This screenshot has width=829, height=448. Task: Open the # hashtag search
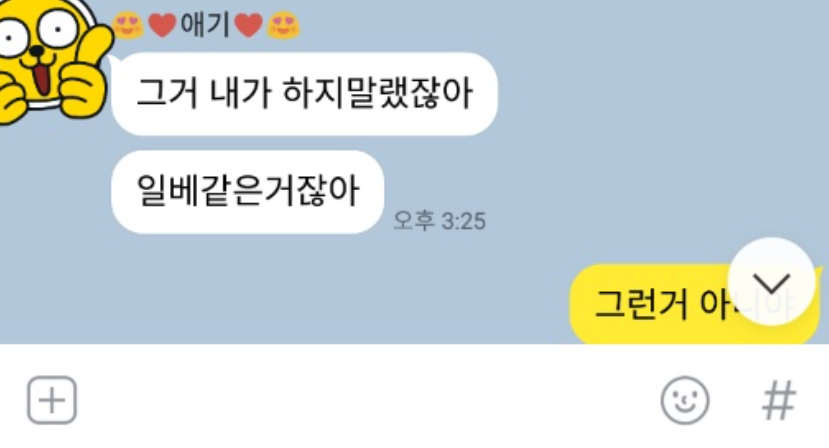pyautogui.click(x=779, y=400)
